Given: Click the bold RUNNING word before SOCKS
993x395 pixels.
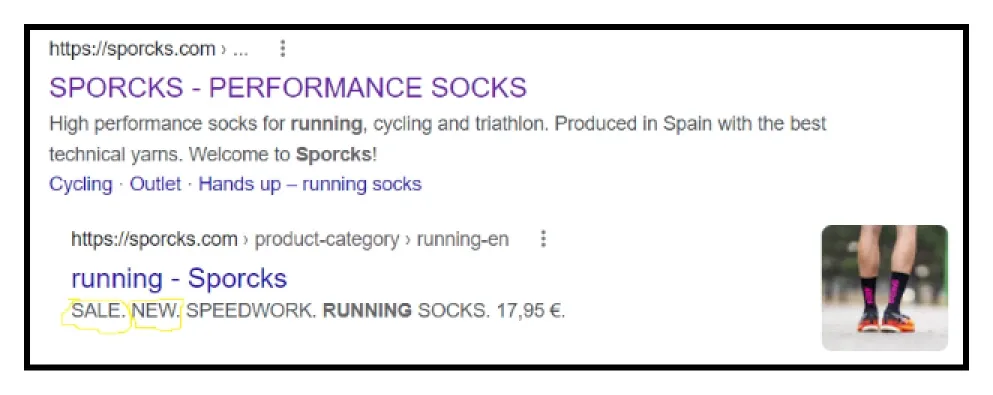Looking at the screenshot, I should pyautogui.click(x=367, y=311).
